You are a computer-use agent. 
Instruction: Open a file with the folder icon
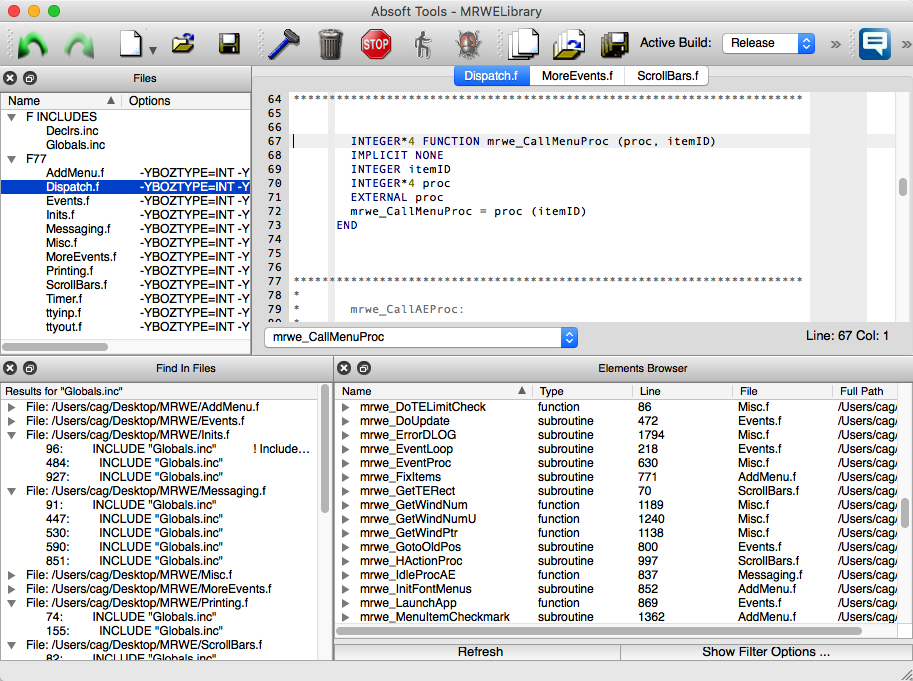(x=182, y=43)
